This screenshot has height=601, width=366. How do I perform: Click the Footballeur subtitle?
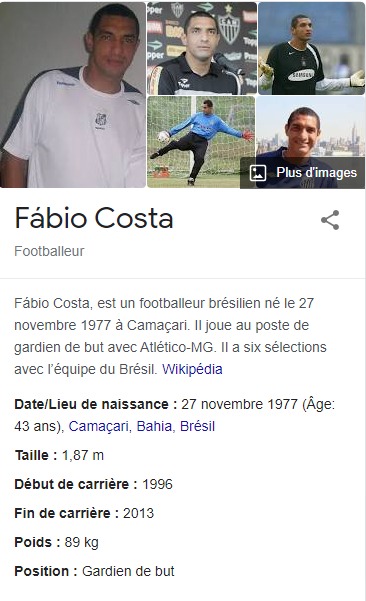(x=49, y=251)
